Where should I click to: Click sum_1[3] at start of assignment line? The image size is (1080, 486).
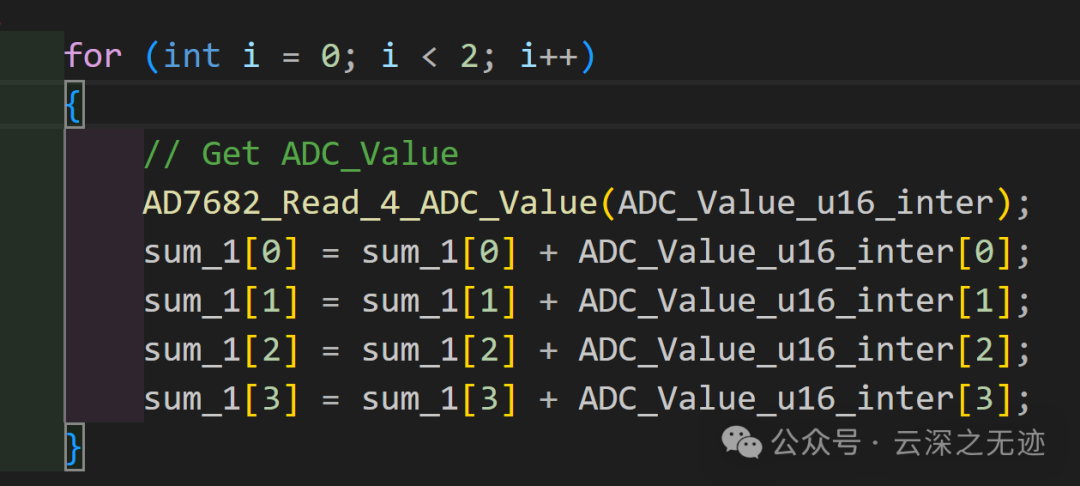point(221,400)
